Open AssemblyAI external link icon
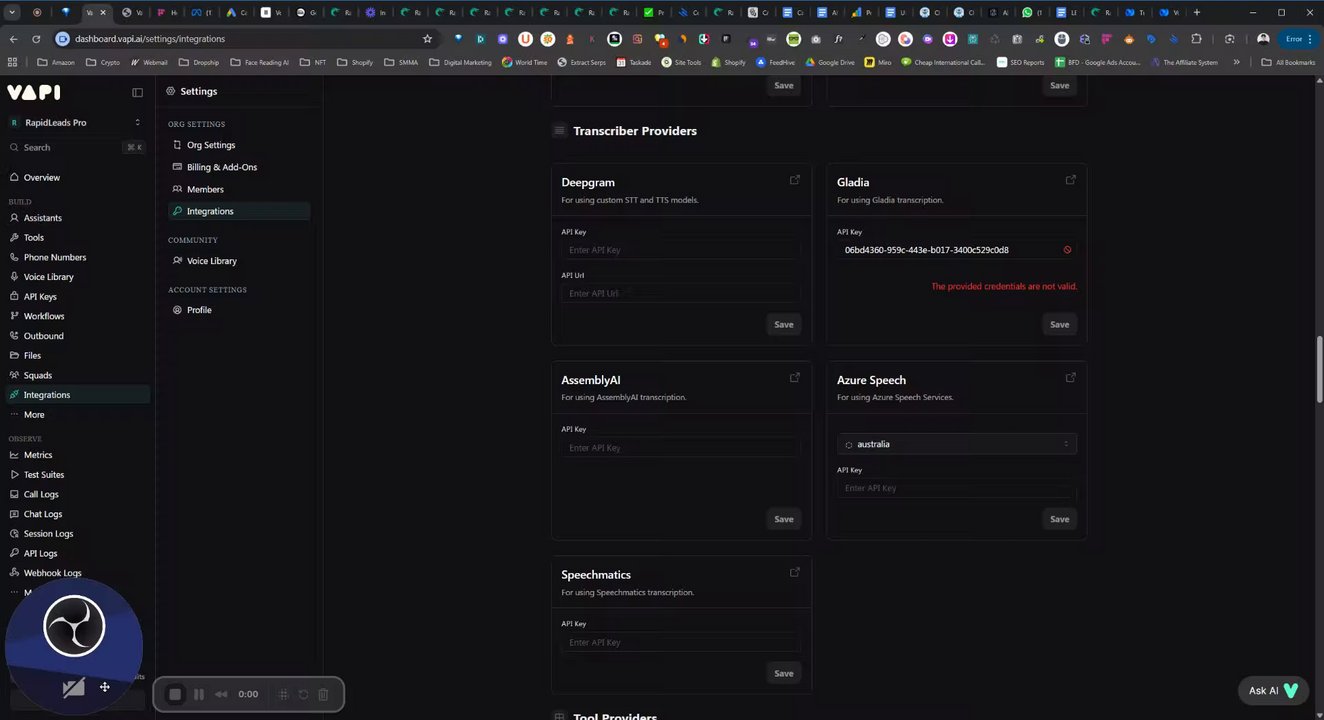The image size is (1324, 720). click(795, 378)
